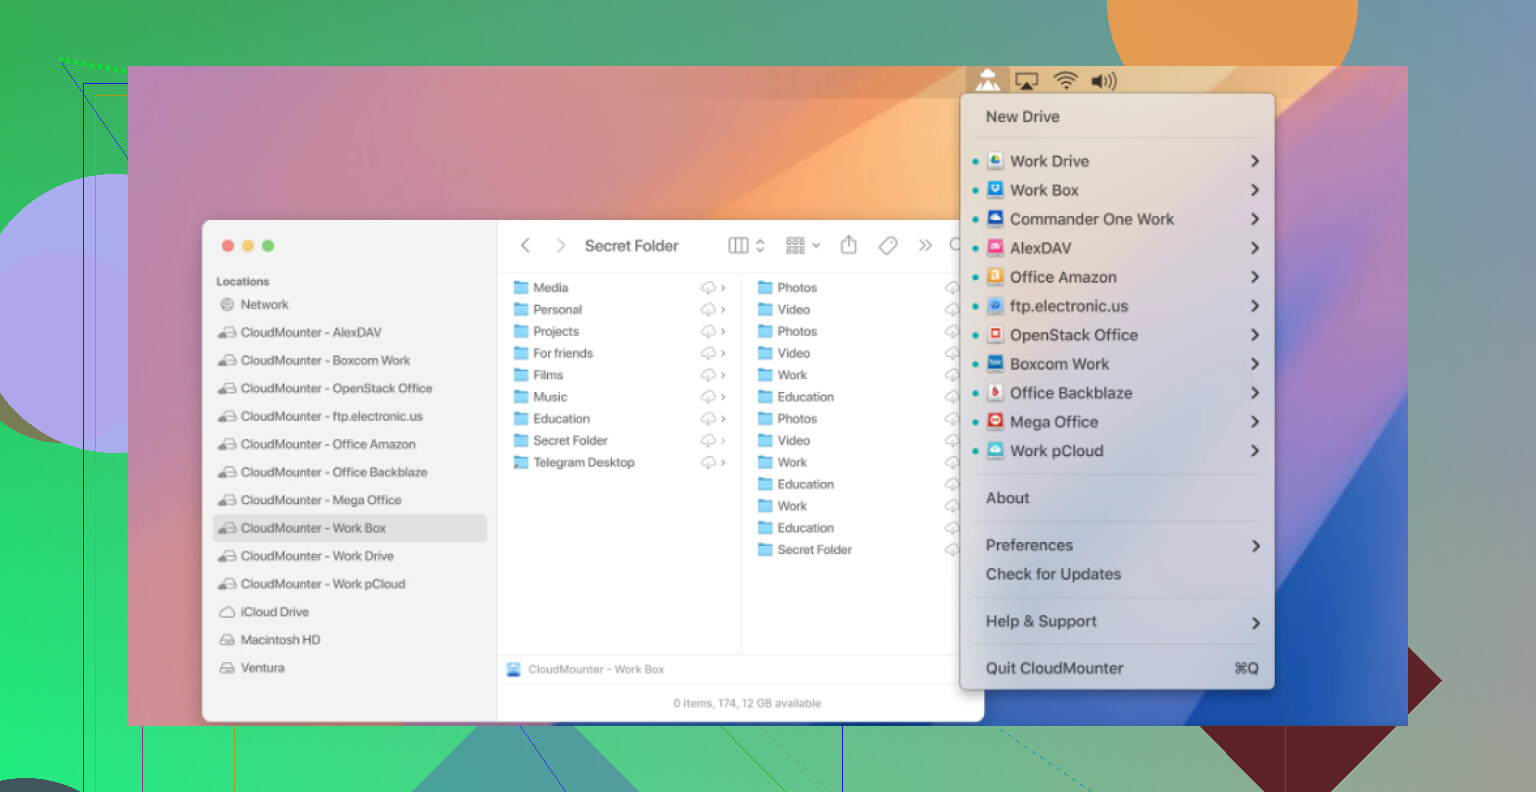This screenshot has width=1536, height=792.
Task: Click the tag icon in Finder toolbar
Action: (x=887, y=245)
